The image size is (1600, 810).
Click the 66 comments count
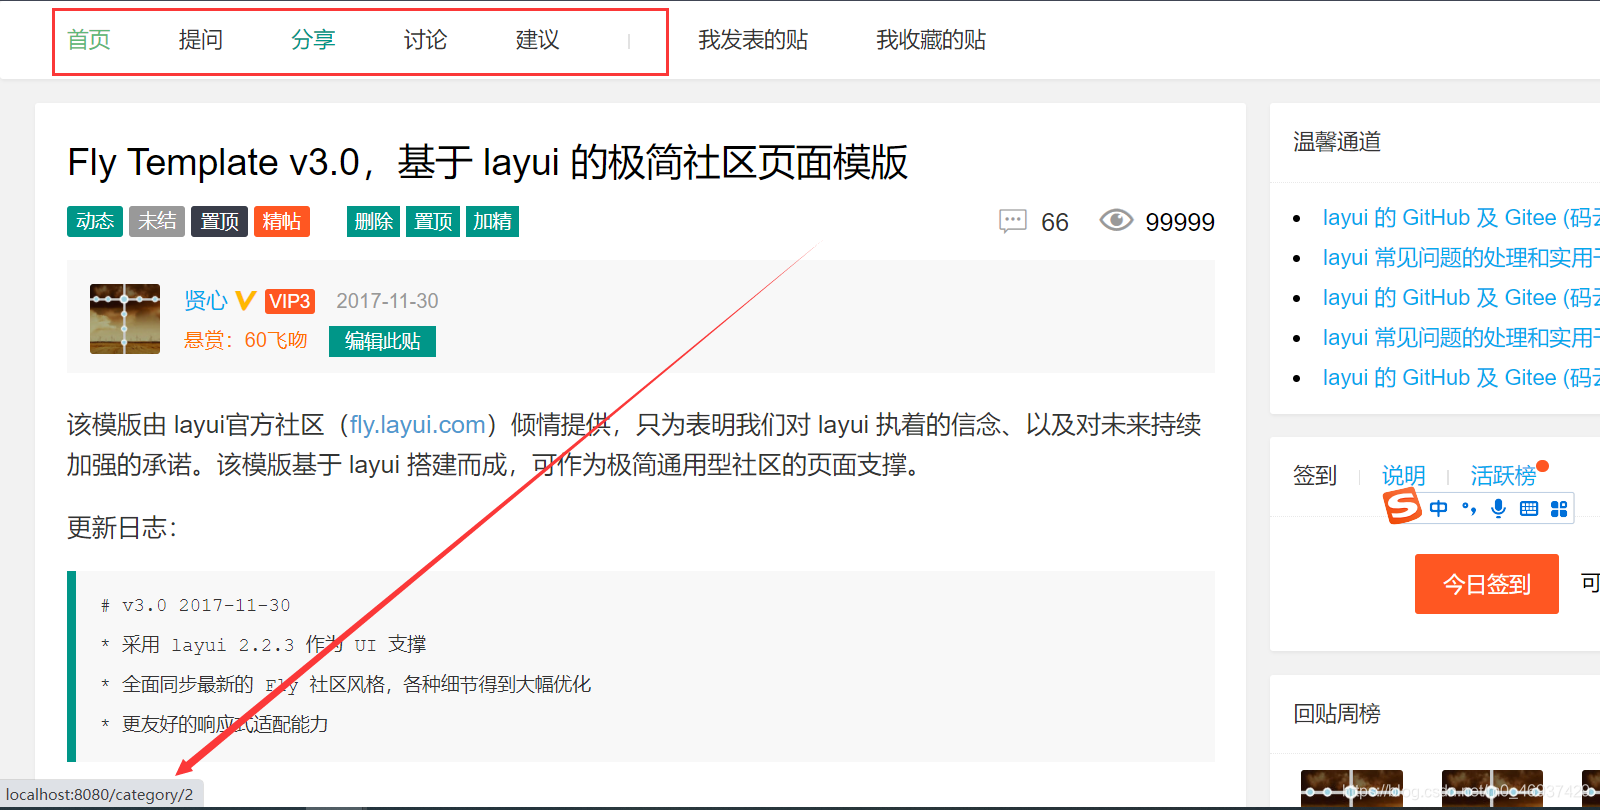click(1055, 222)
